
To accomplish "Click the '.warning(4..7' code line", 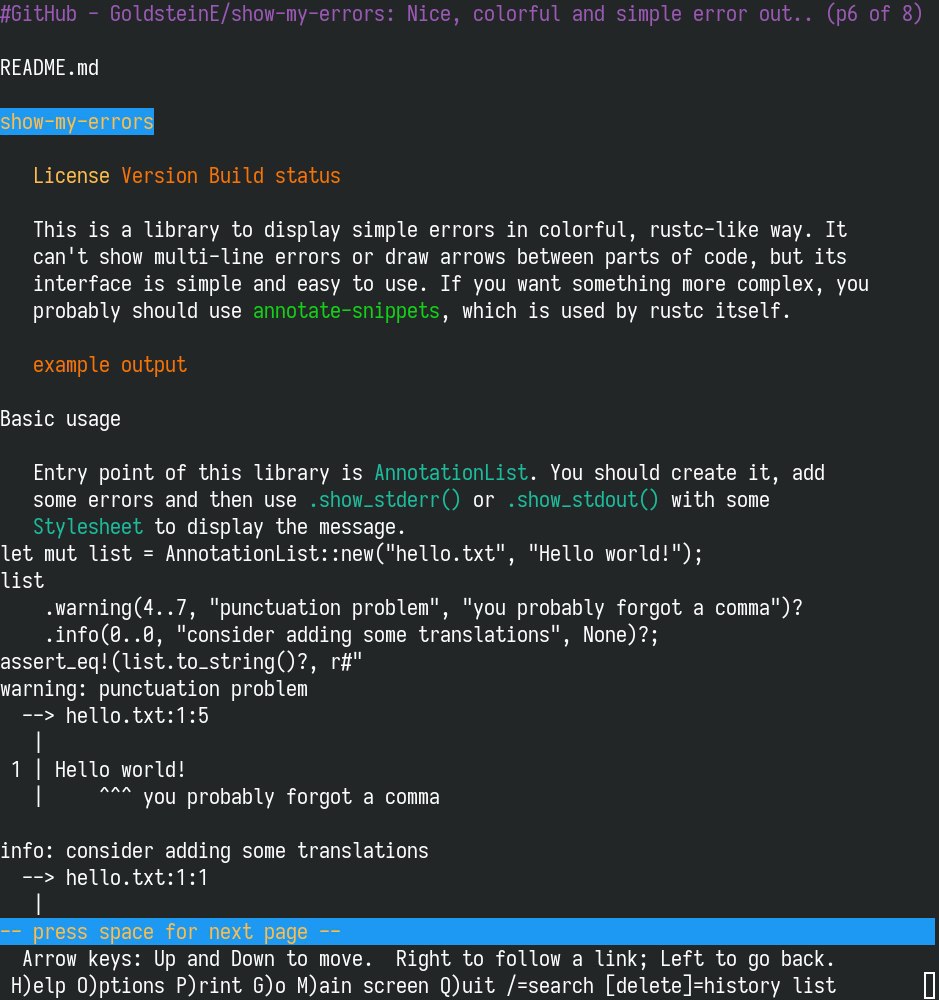I will (x=423, y=608).
